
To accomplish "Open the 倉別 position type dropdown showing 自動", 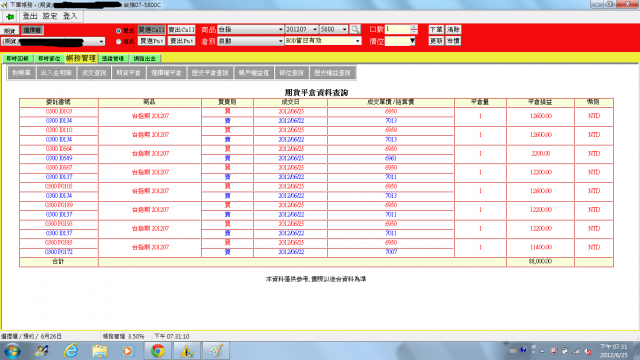I will 250,41.
